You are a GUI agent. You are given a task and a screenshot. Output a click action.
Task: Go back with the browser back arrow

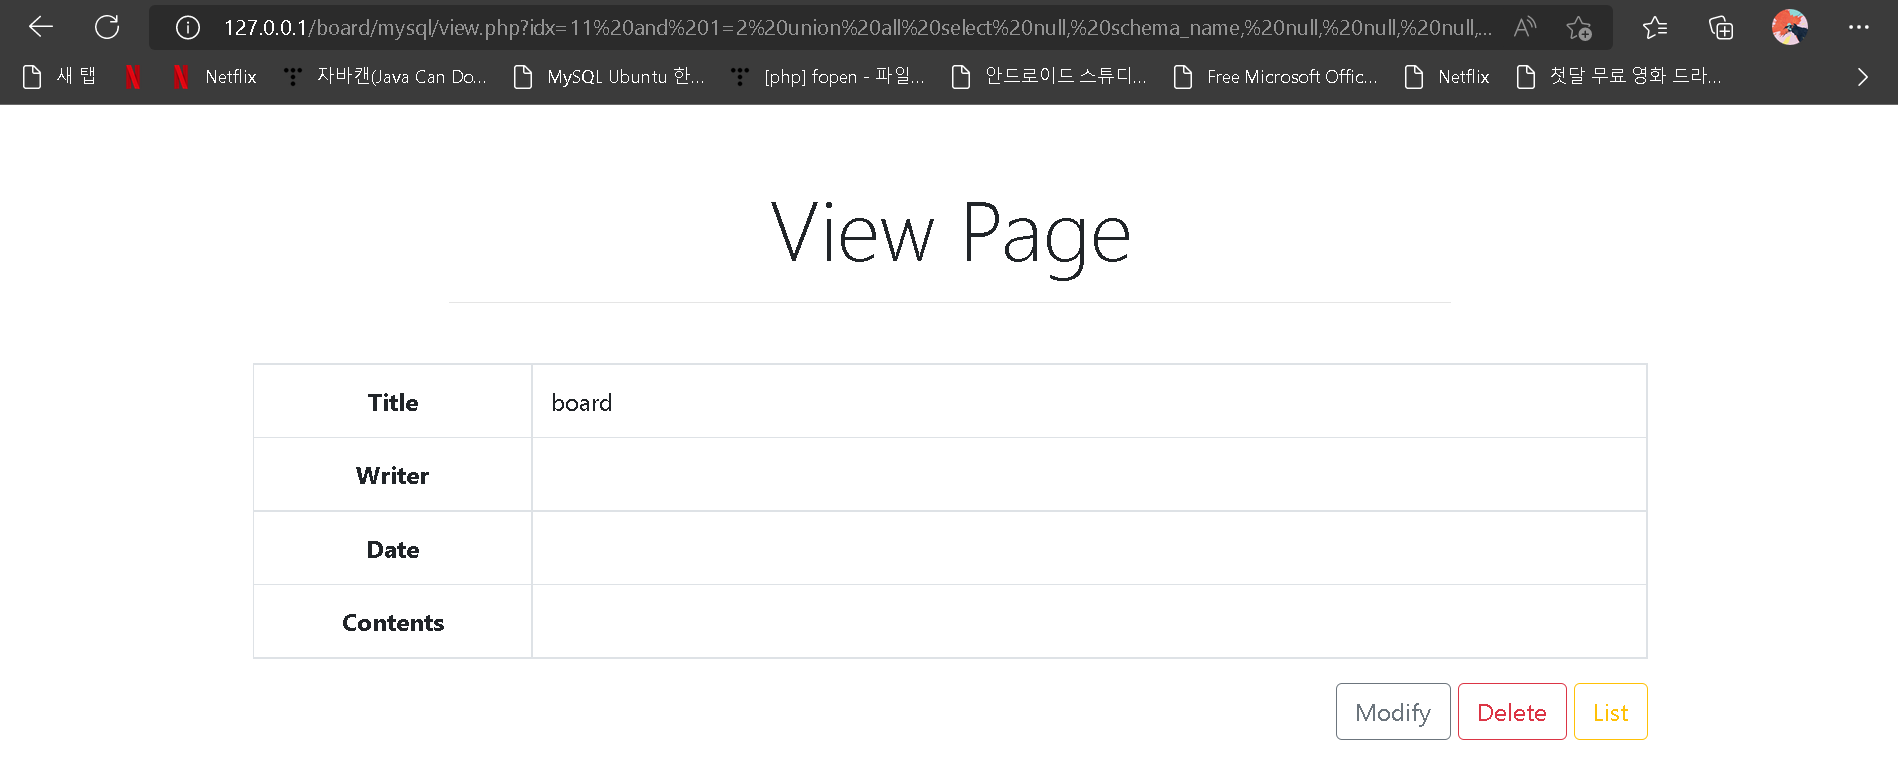41,27
